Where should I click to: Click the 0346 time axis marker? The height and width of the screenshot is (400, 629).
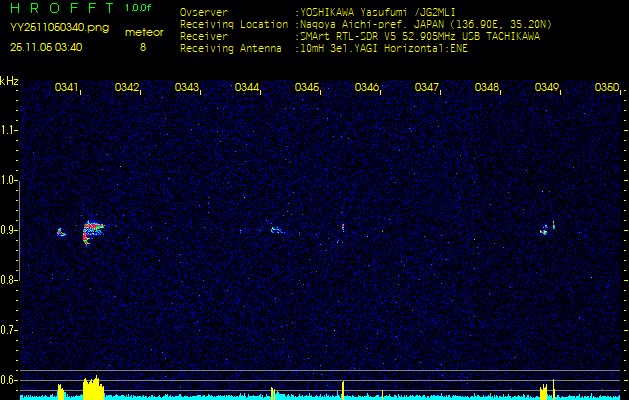[x=367, y=87]
